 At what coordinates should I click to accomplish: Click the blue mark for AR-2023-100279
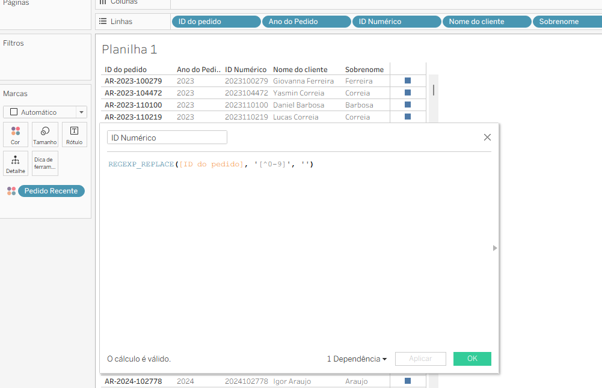[408, 81]
